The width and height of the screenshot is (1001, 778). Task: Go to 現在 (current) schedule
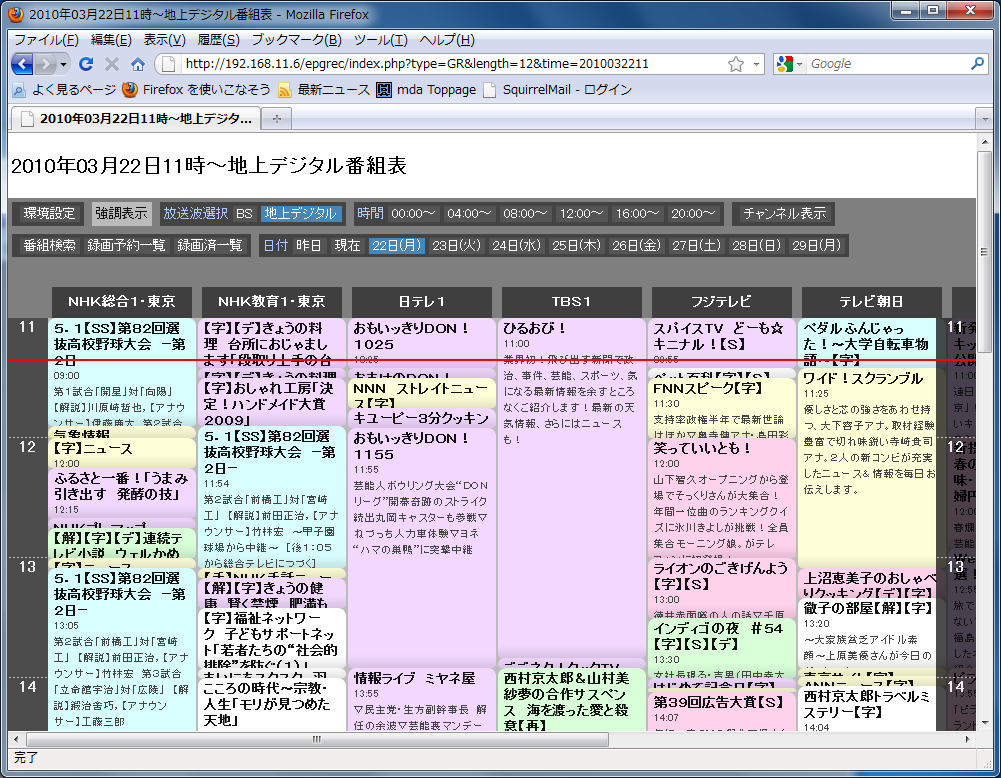347,246
